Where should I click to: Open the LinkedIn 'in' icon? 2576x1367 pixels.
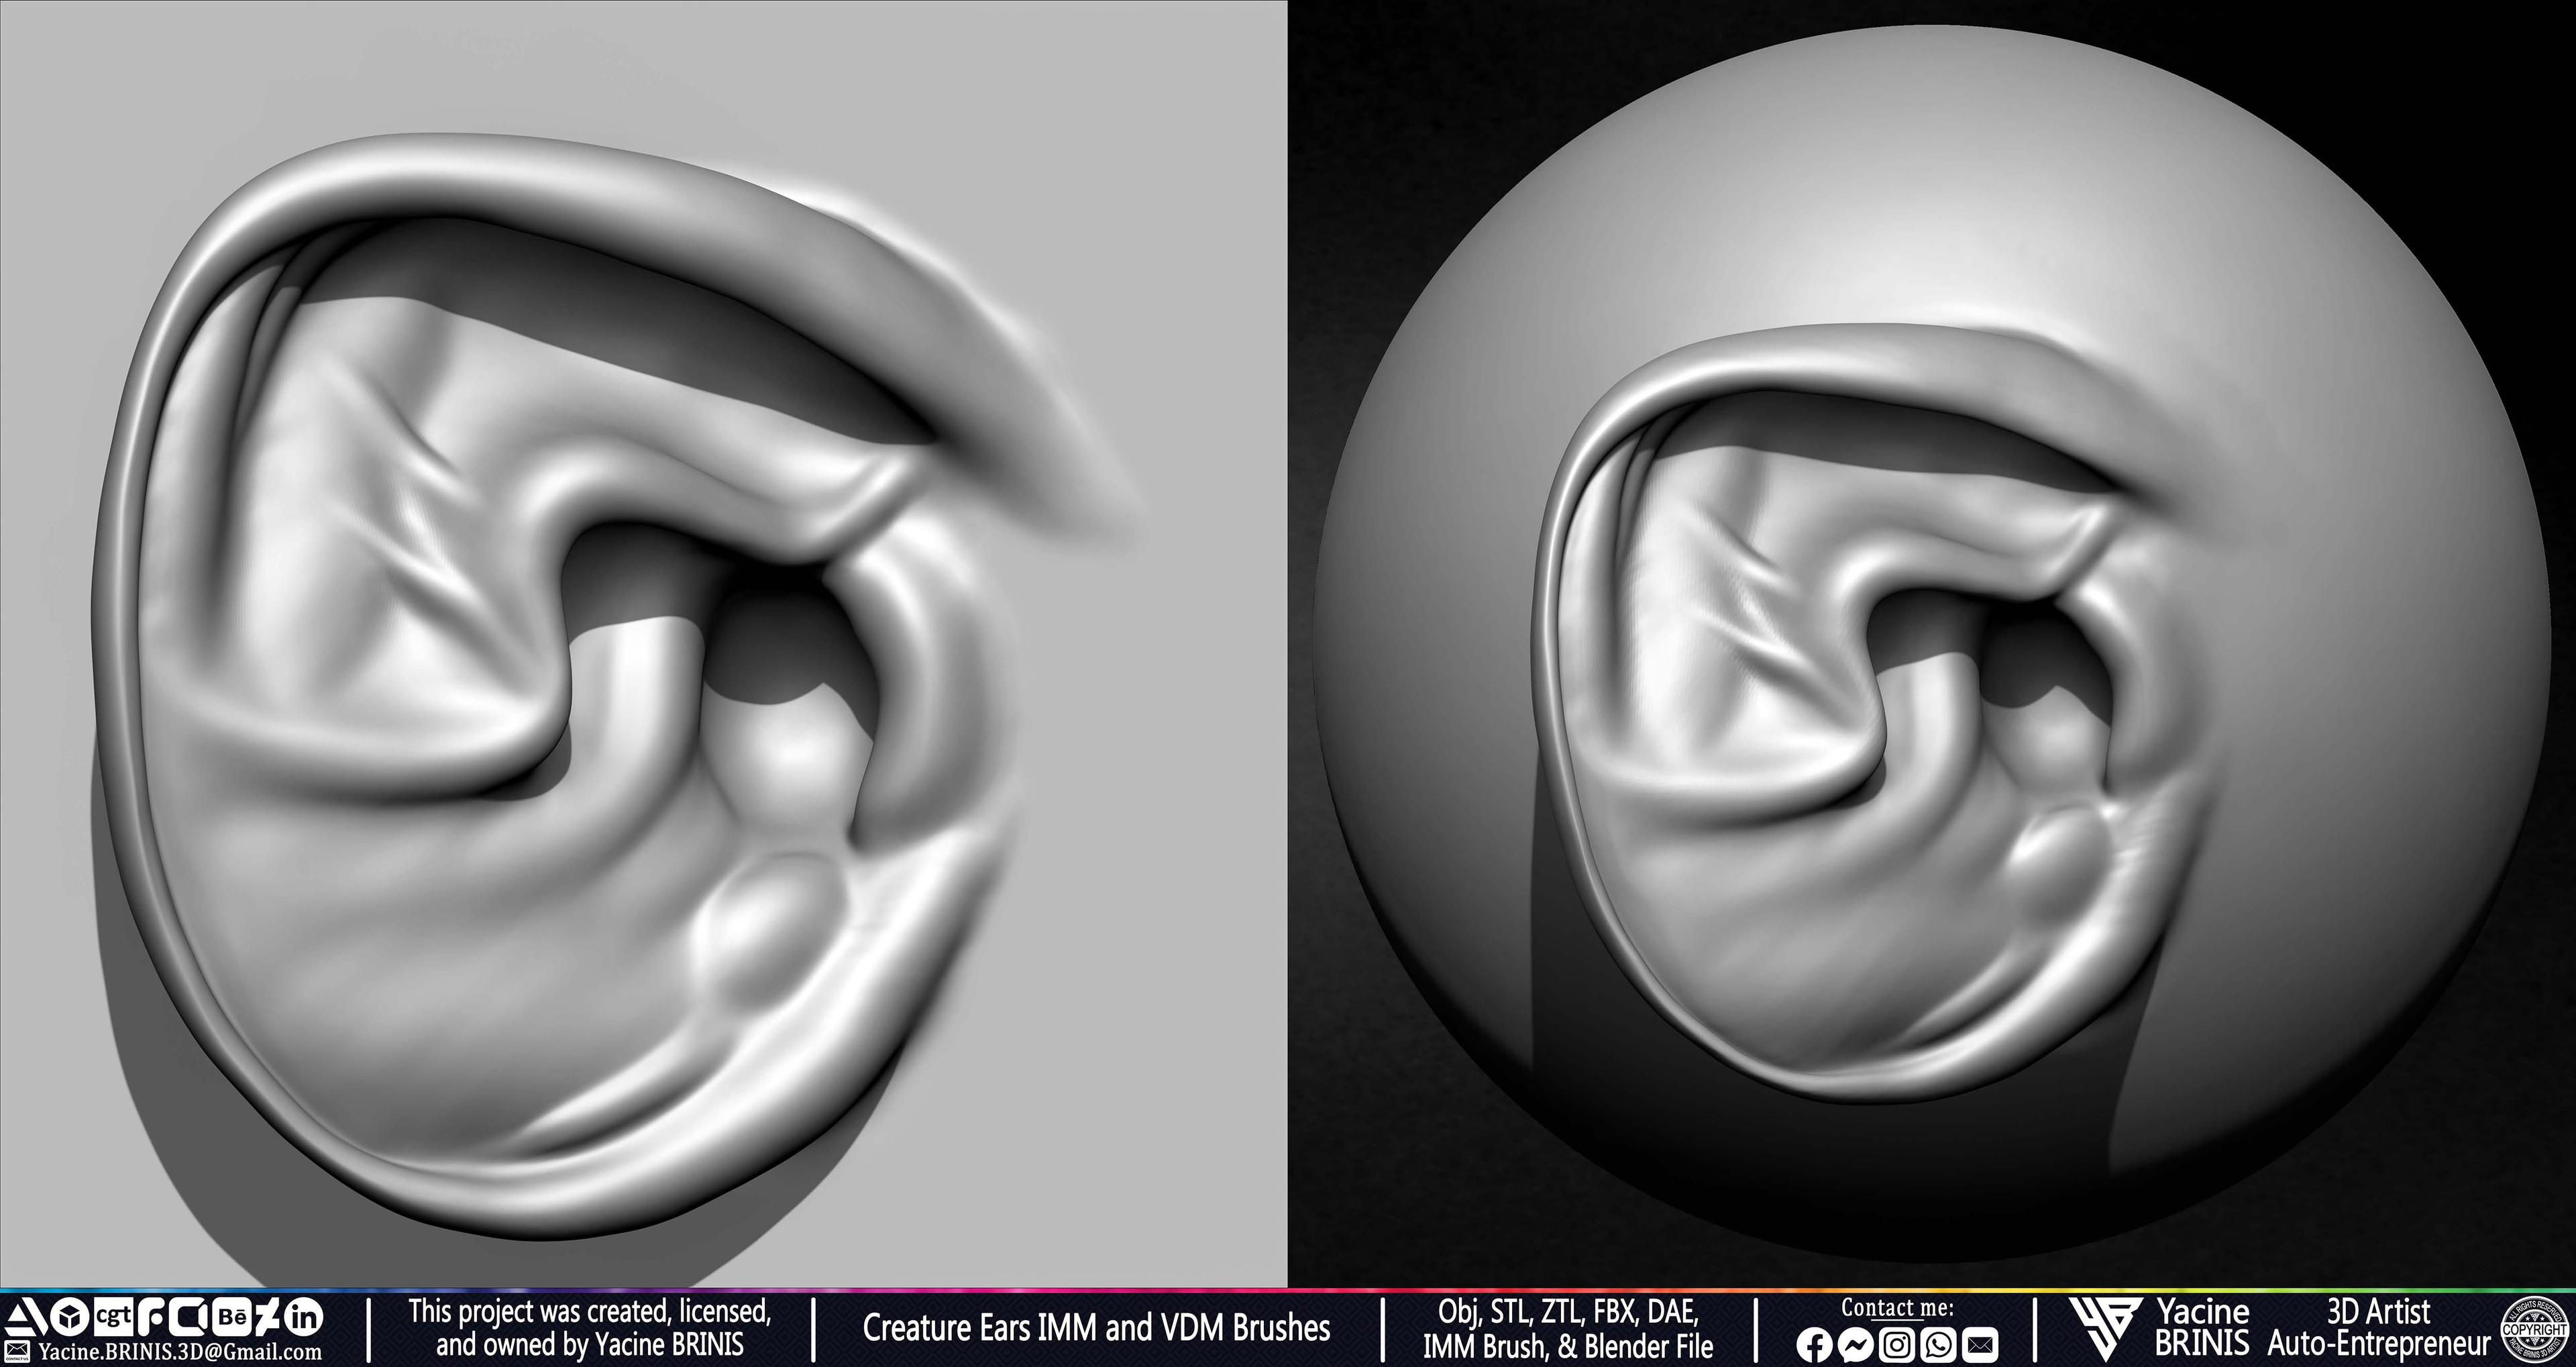coord(304,1317)
